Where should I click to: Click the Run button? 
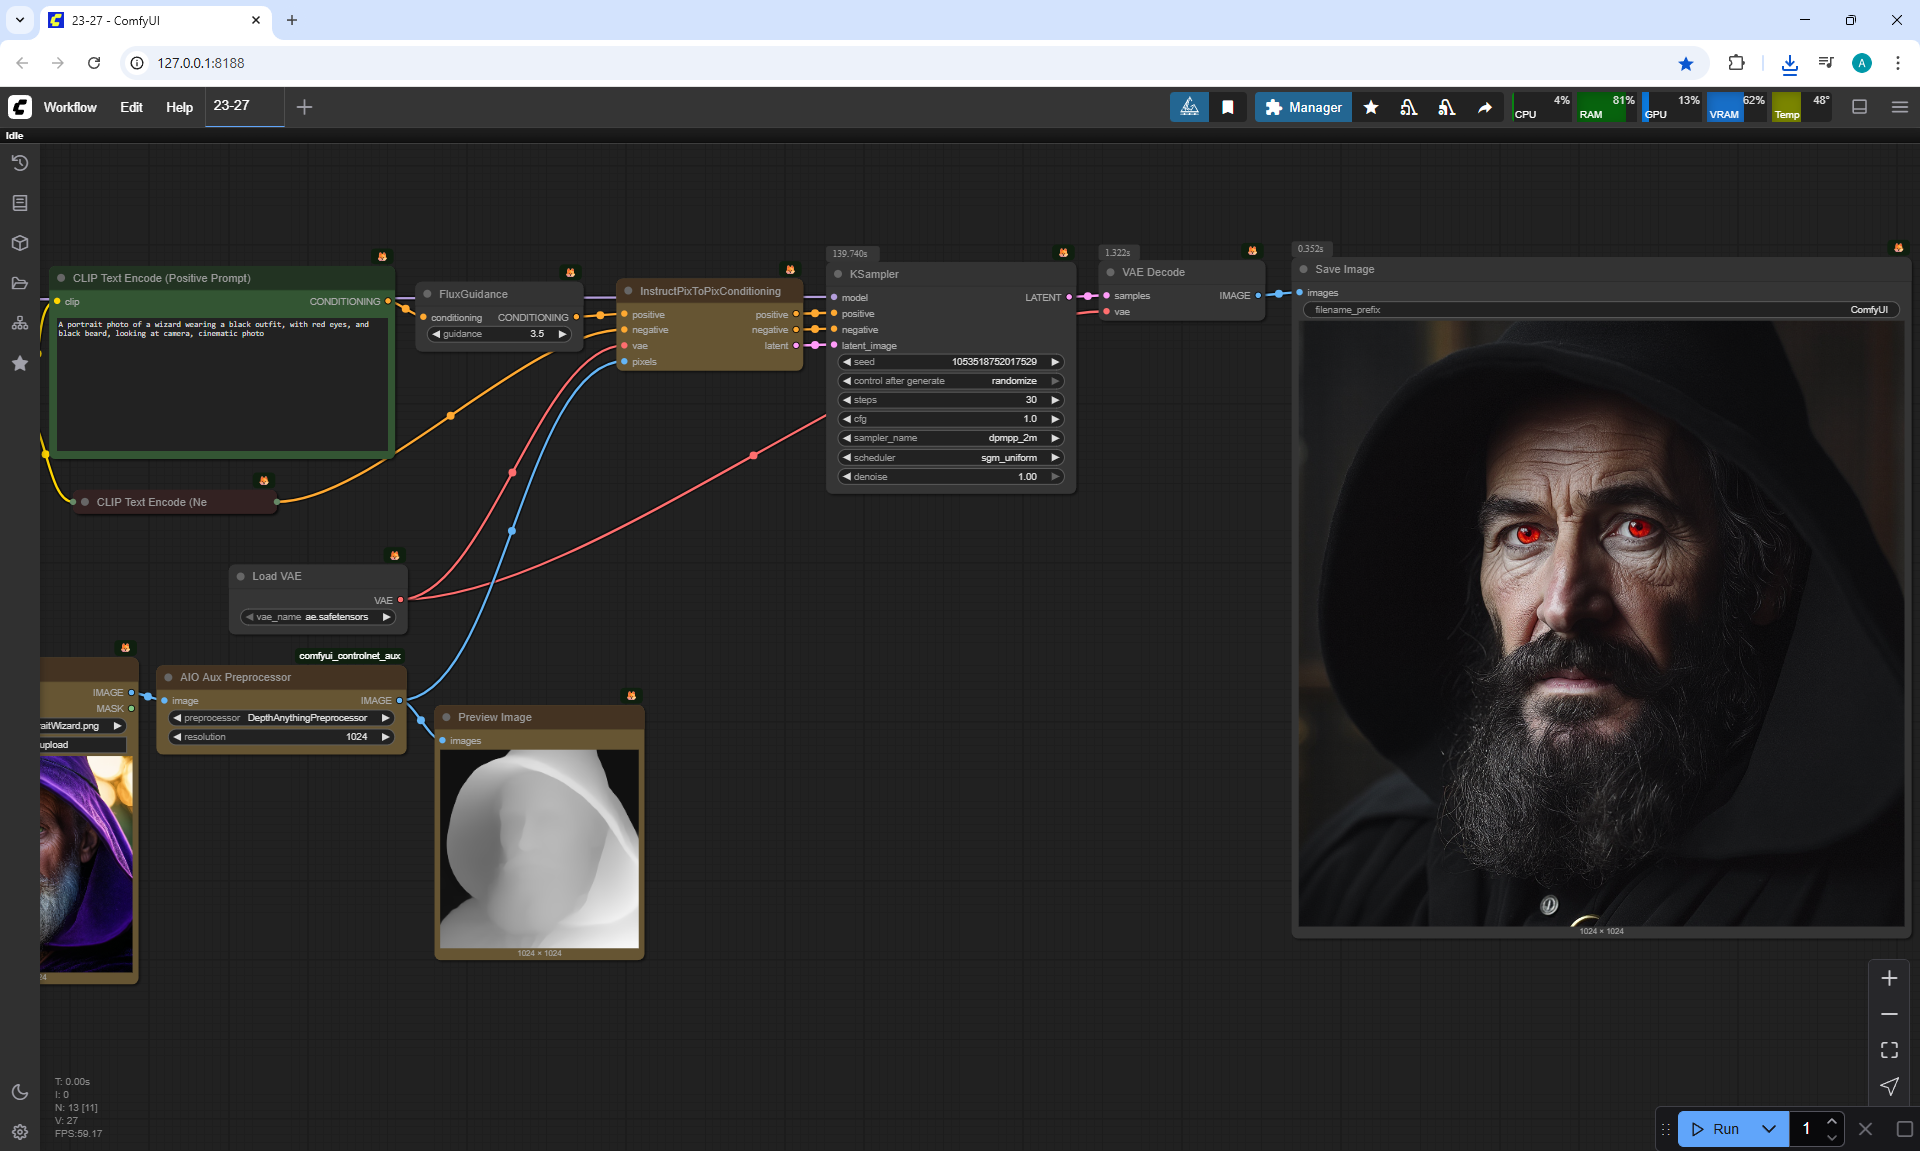pos(1716,1129)
